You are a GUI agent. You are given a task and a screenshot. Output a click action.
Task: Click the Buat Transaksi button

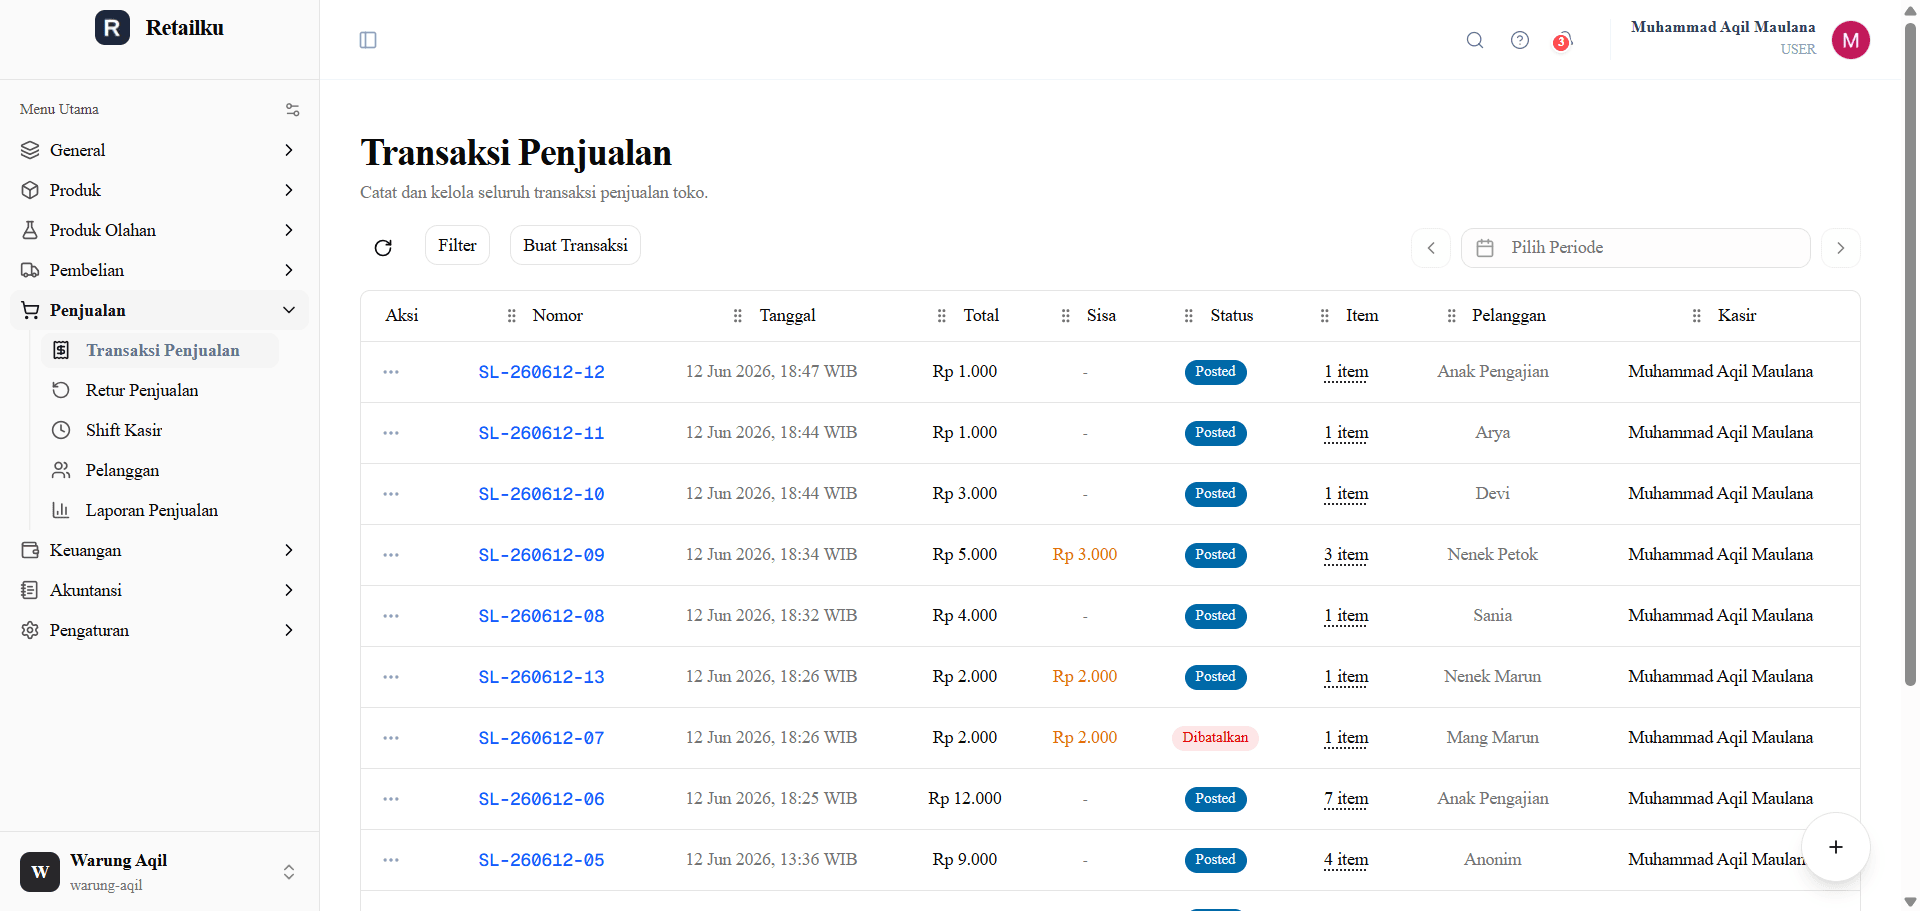[x=575, y=245]
